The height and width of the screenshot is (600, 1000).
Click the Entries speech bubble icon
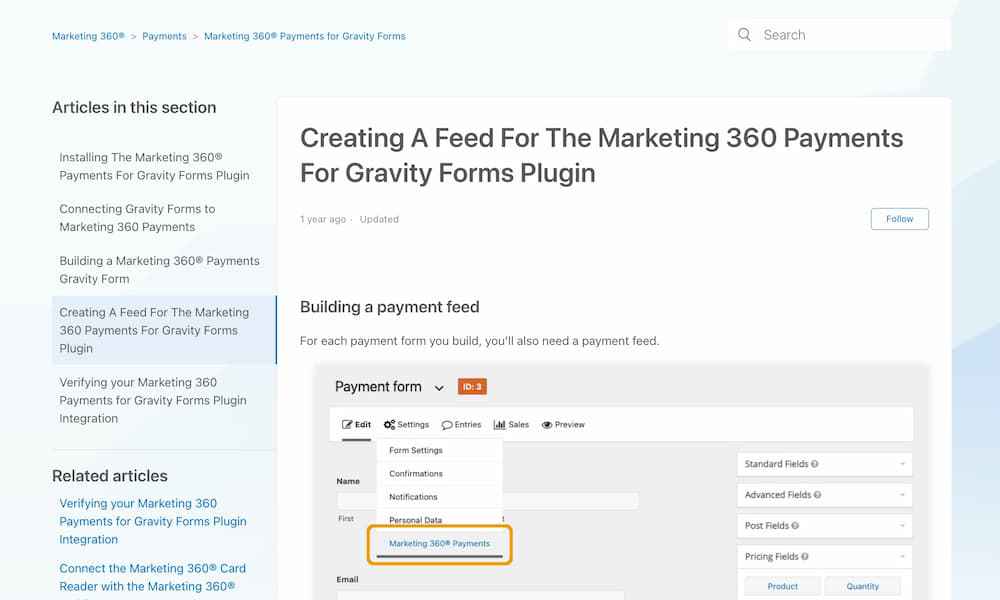click(x=446, y=425)
